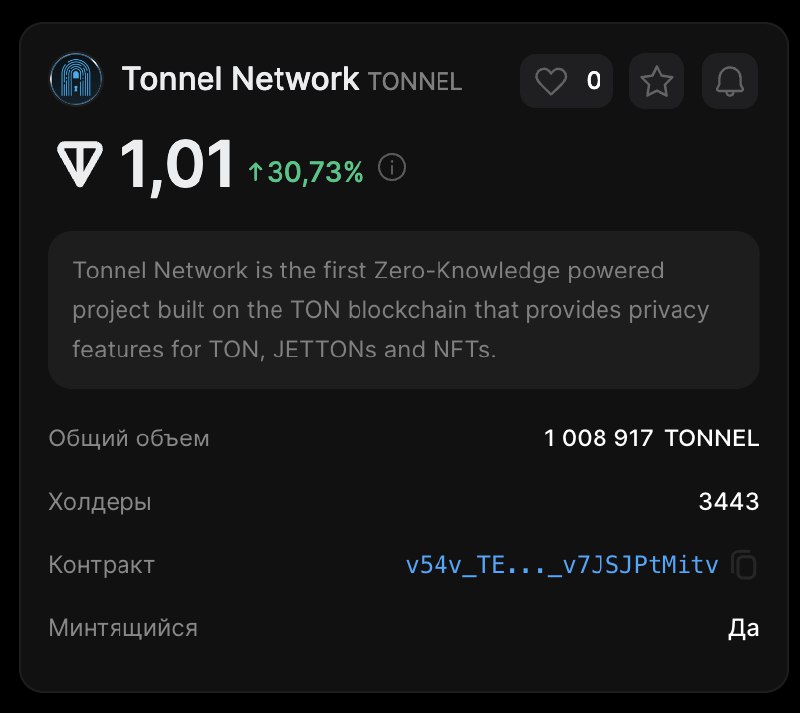Click the TONNEL ticker symbol

coord(415,82)
